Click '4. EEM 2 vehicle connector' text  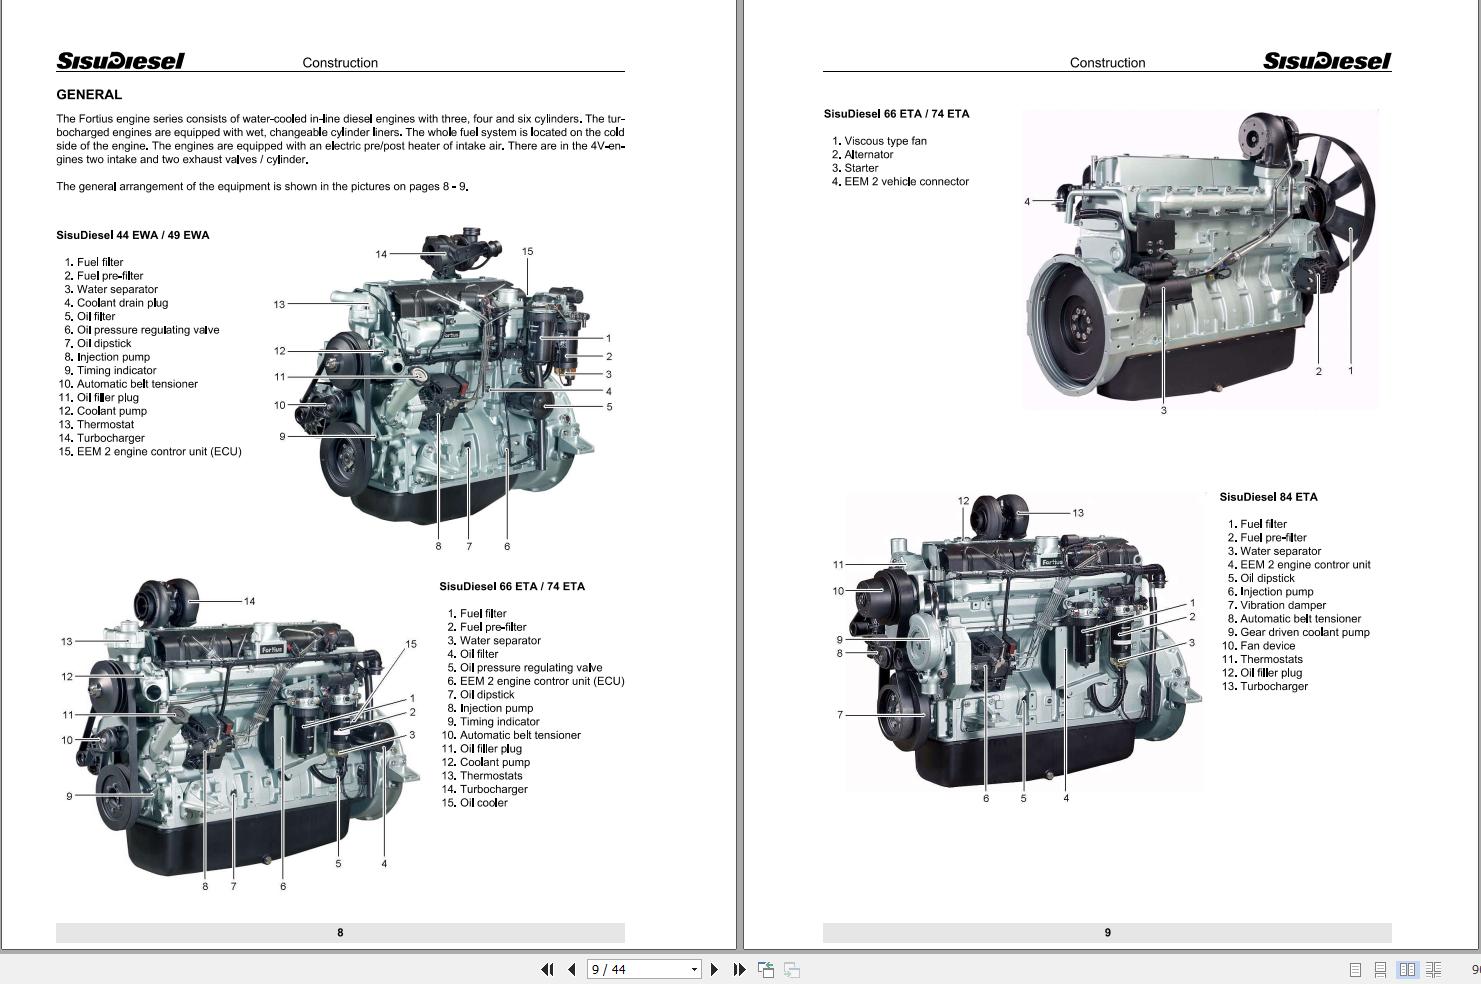[x=900, y=182]
